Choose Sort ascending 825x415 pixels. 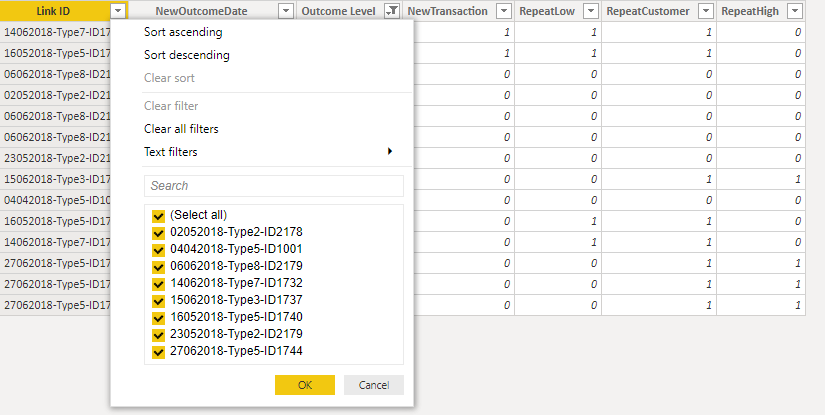(183, 32)
